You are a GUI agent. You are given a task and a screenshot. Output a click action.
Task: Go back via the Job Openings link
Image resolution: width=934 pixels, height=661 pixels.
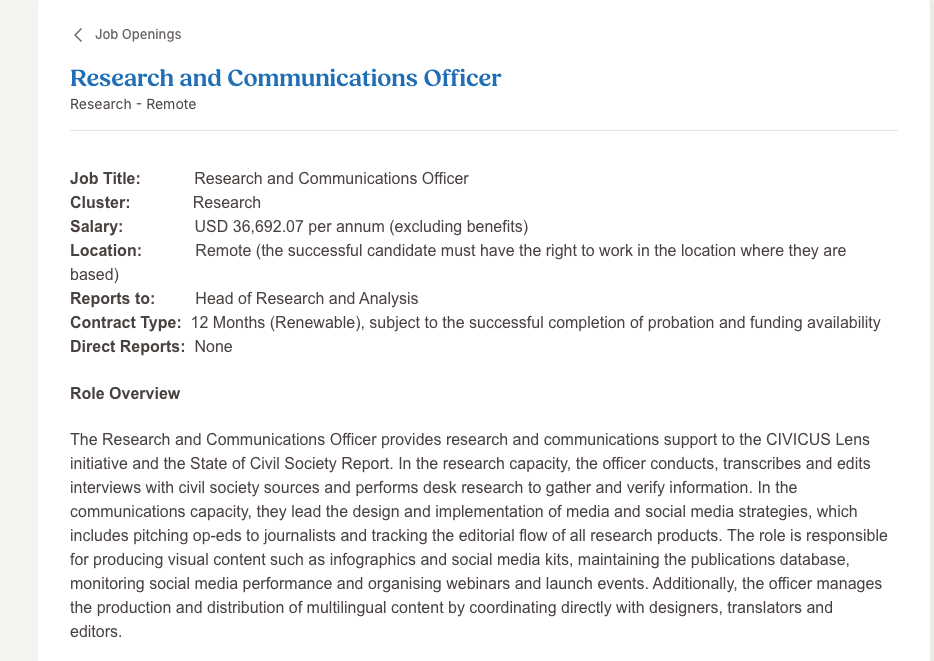pyautogui.click(x=138, y=35)
